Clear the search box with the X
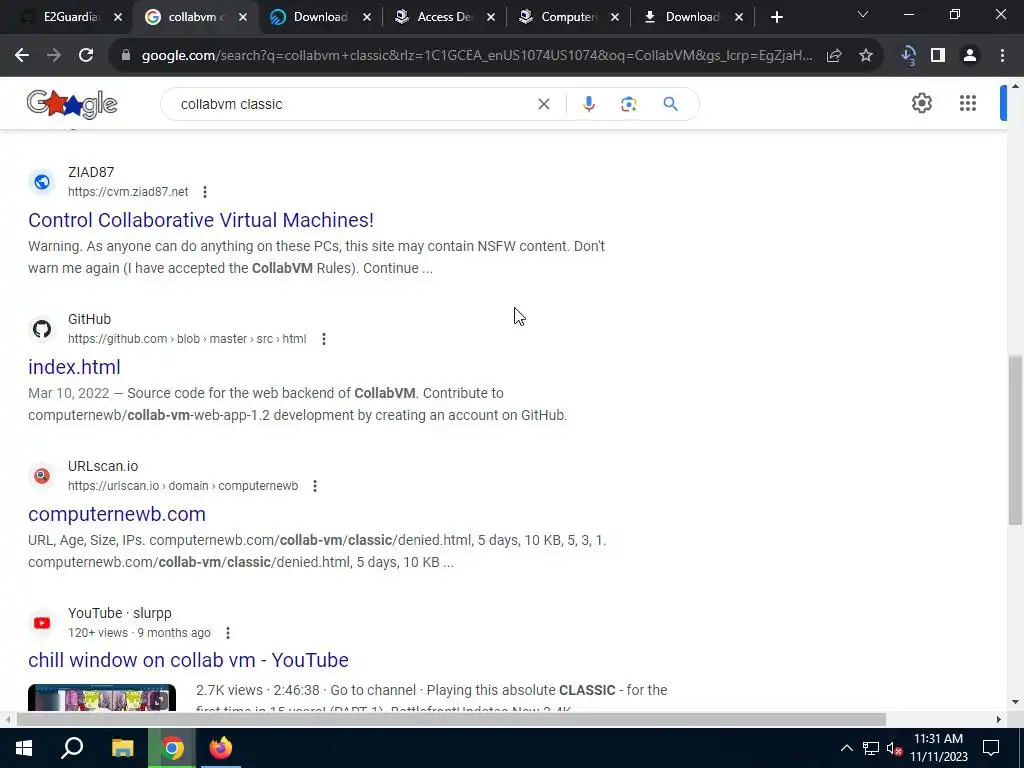 click(x=543, y=104)
